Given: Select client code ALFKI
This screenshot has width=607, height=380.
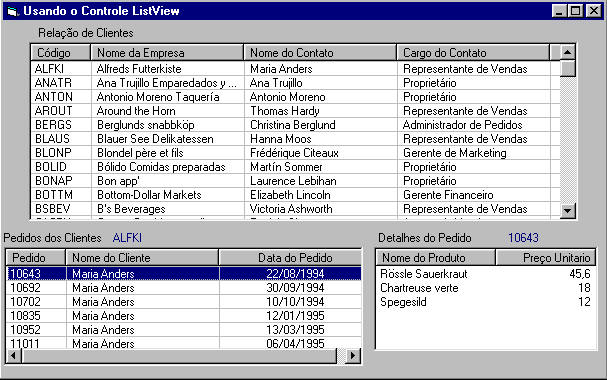Looking at the screenshot, I should [x=49, y=69].
